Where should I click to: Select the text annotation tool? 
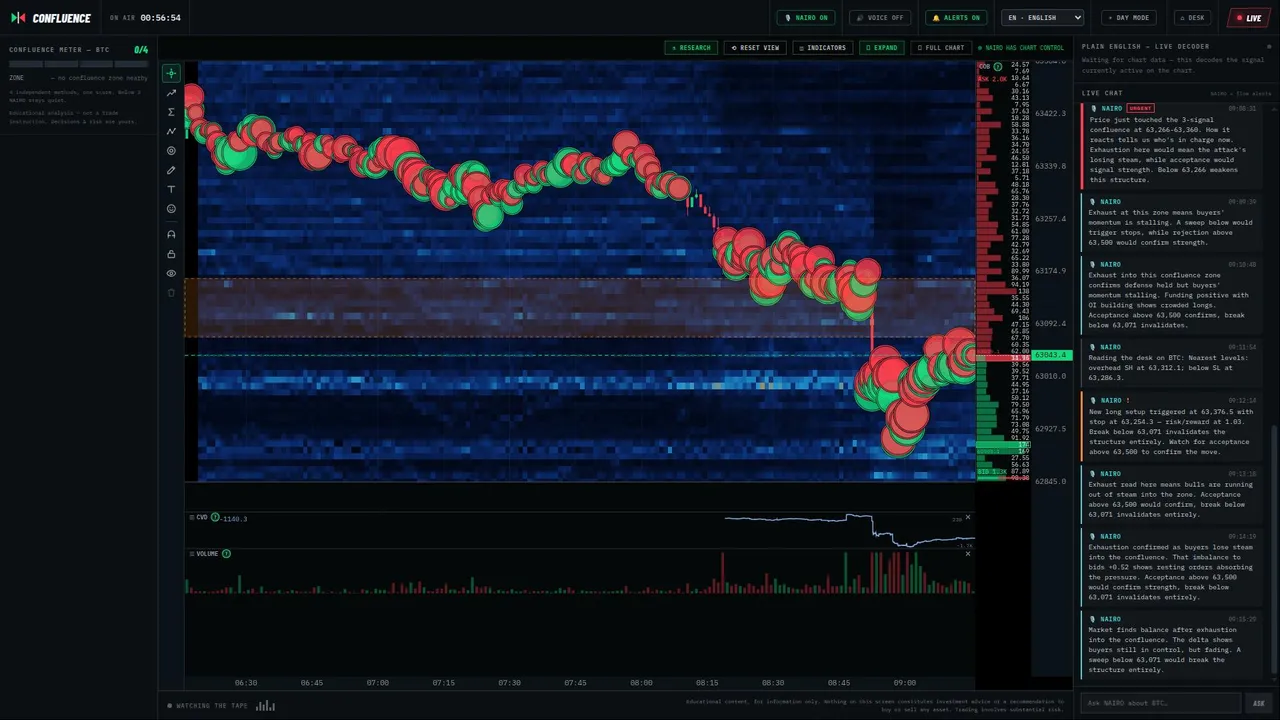click(x=171, y=190)
